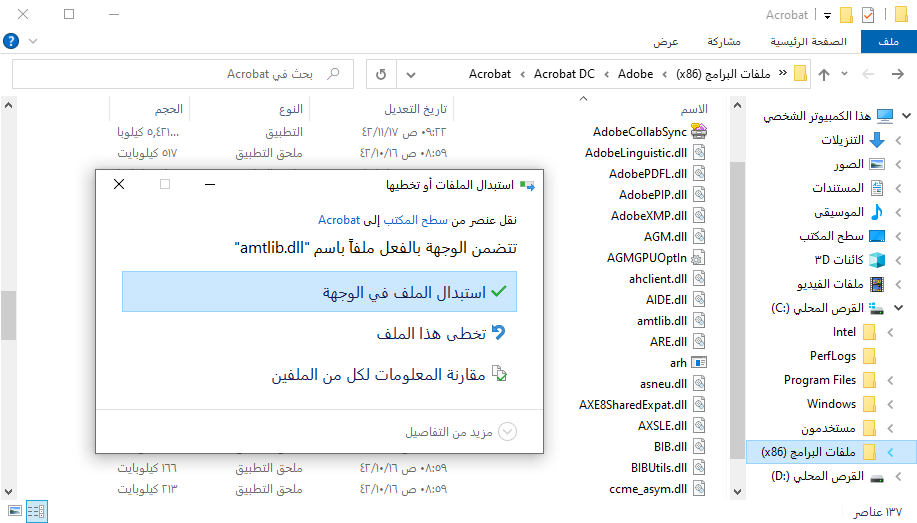Click the Acrobat destination link in dialog
The height and width of the screenshot is (523, 917).
(x=339, y=220)
